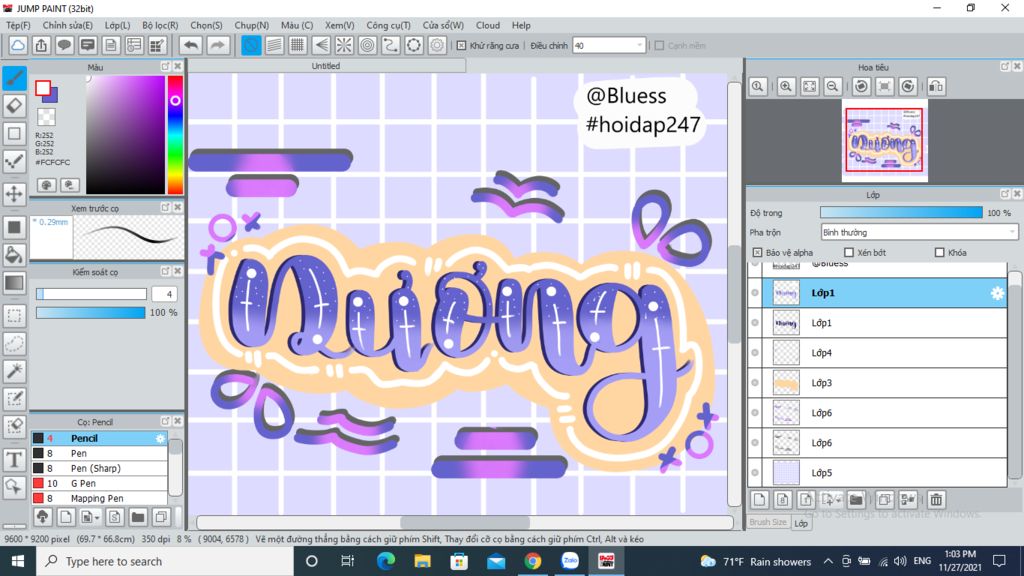
Task: Enable crisscross grid snap
Action: point(298,45)
